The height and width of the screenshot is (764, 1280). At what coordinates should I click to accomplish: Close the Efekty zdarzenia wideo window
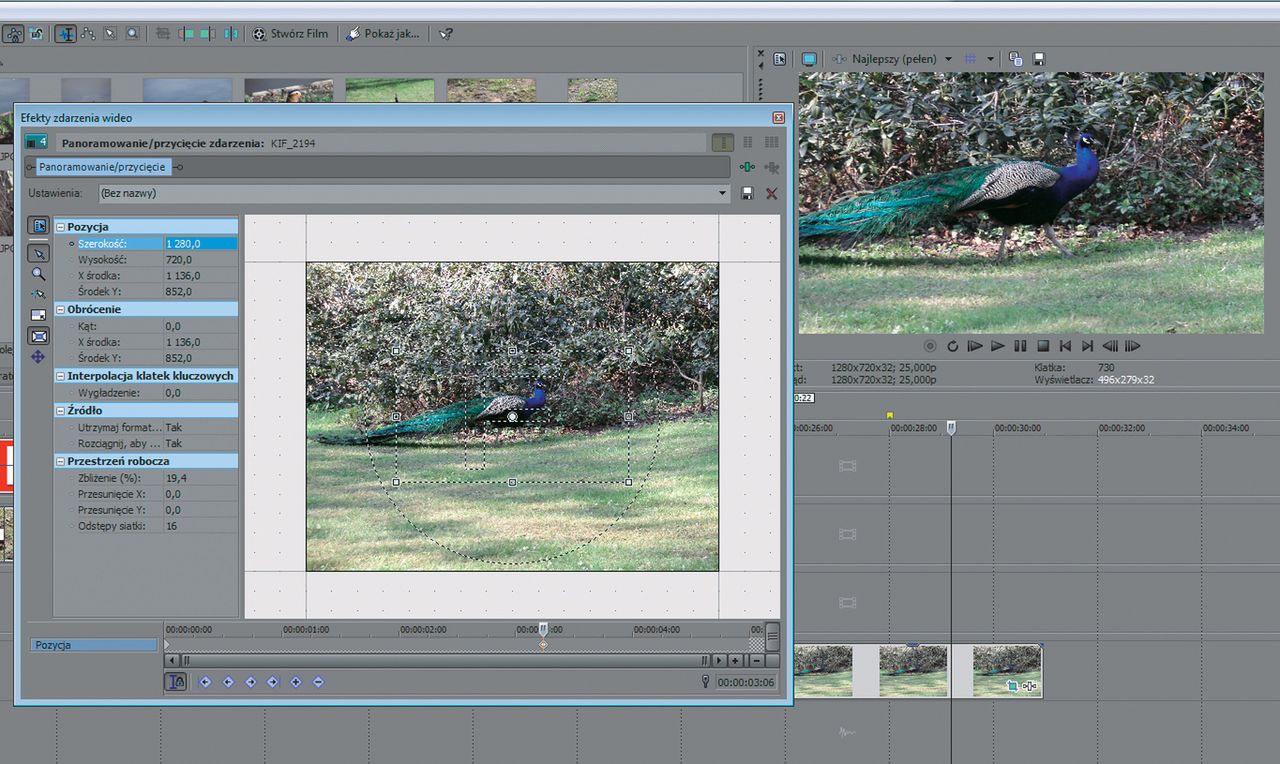pyautogui.click(x=778, y=117)
